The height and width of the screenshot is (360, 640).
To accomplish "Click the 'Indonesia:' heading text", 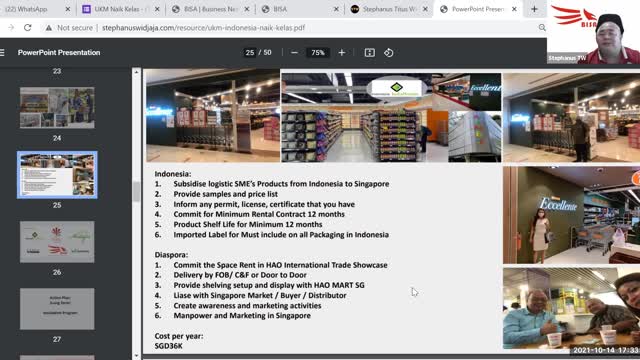I will [173, 174].
